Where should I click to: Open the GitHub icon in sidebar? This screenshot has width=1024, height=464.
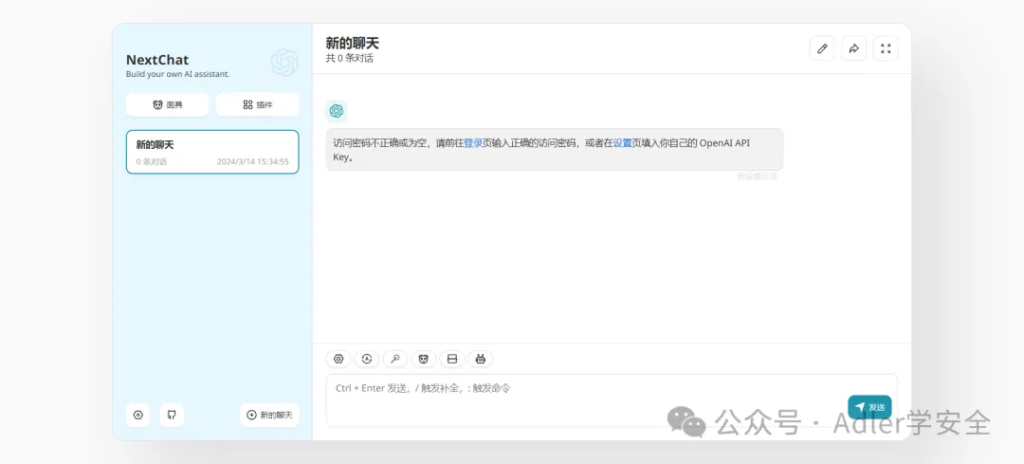click(x=172, y=415)
